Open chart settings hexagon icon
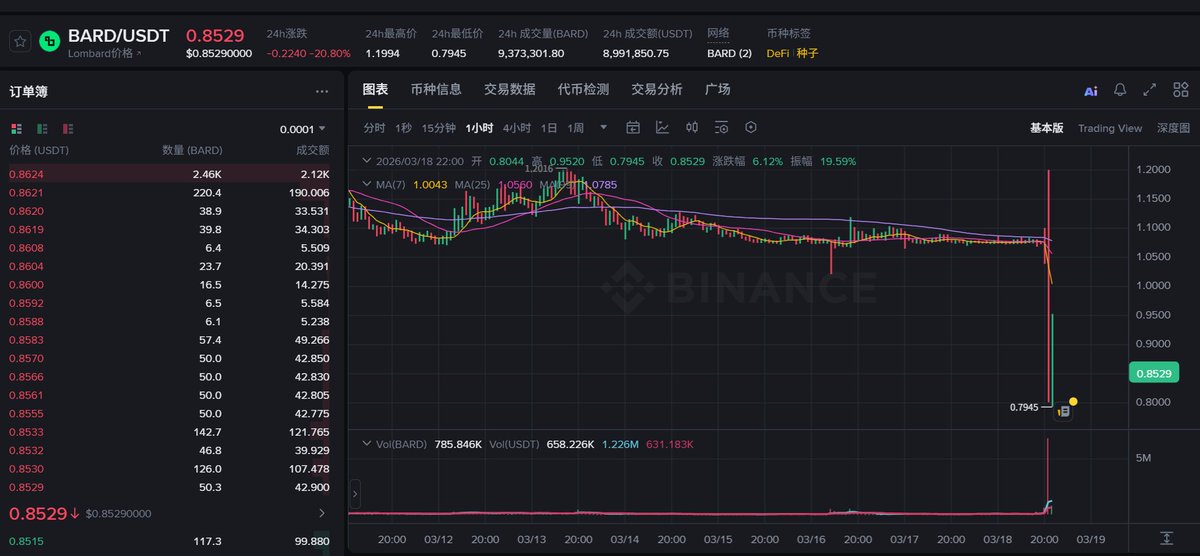 click(x=751, y=128)
